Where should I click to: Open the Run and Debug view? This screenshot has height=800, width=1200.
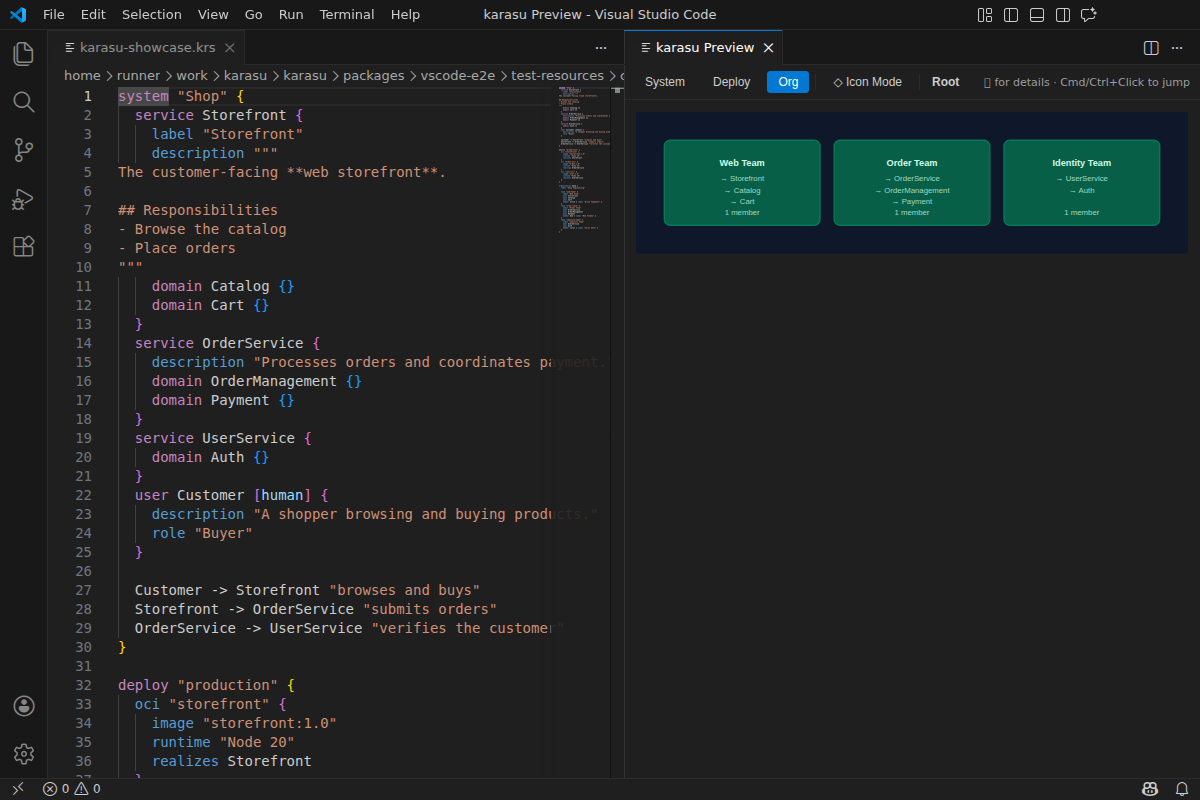24,198
